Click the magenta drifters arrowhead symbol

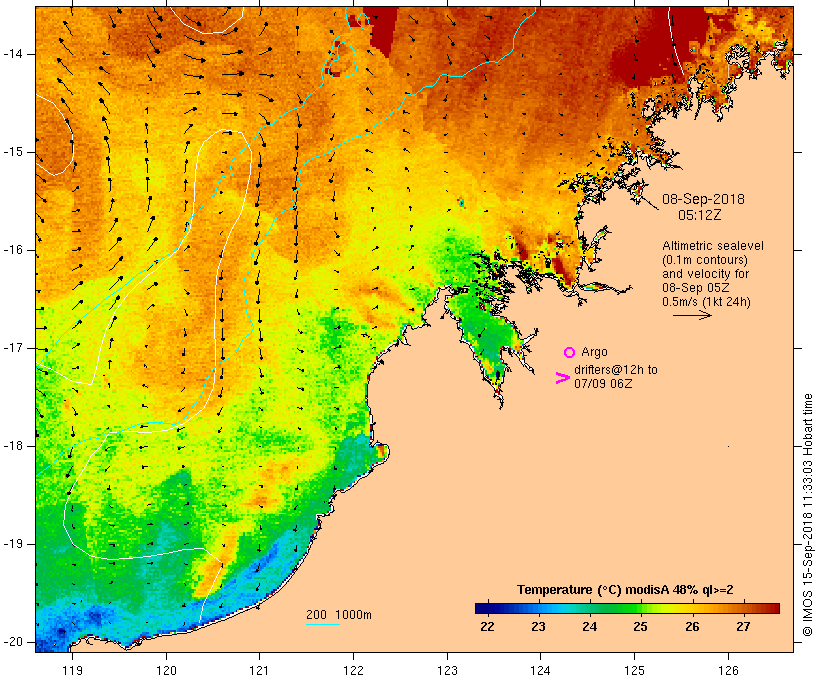562,378
